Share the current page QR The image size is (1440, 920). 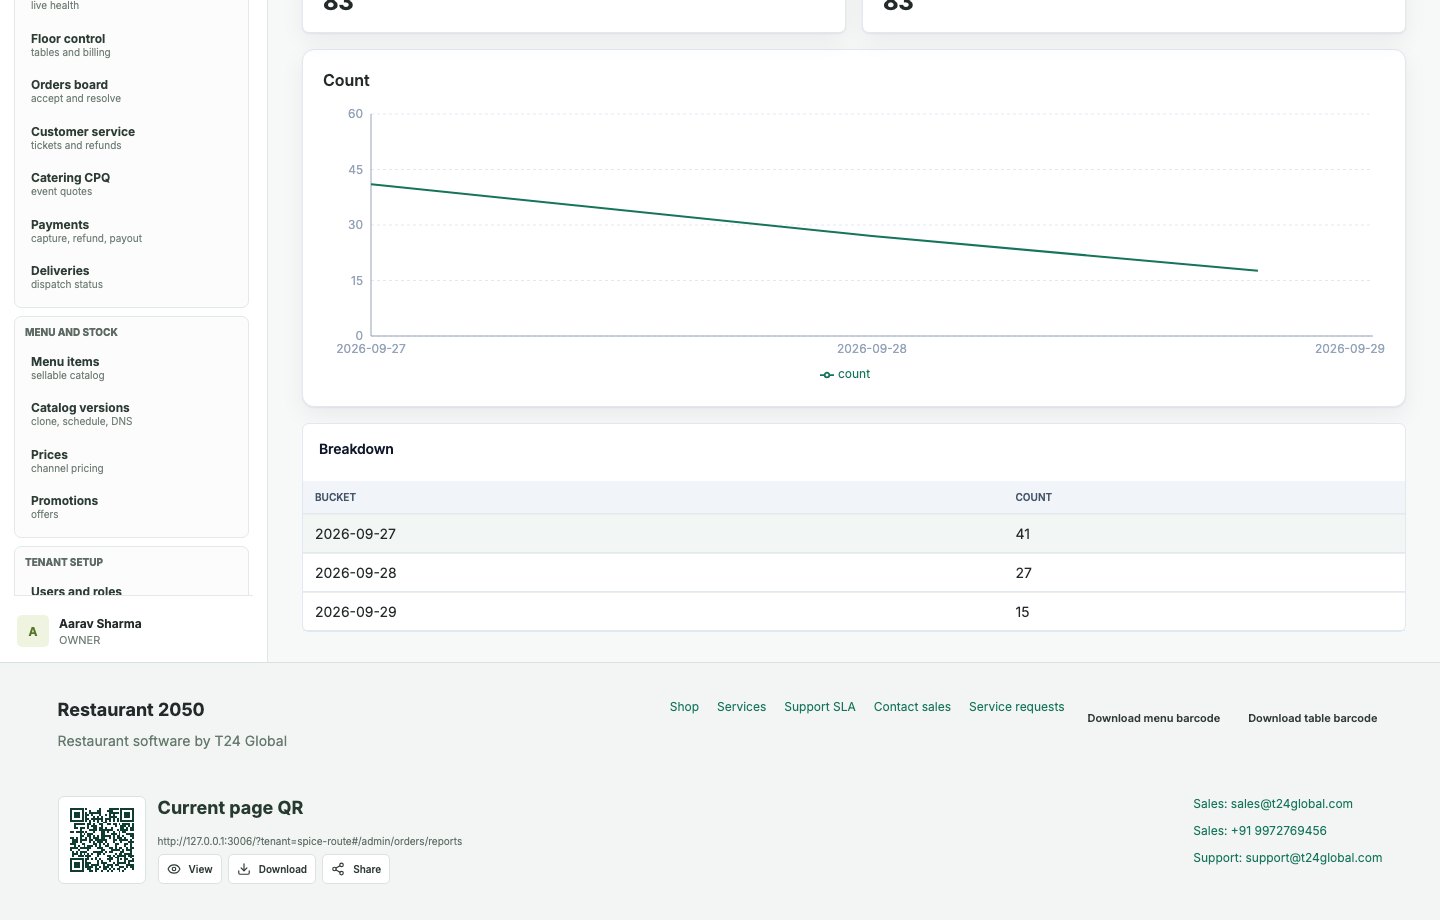pos(356,869)
